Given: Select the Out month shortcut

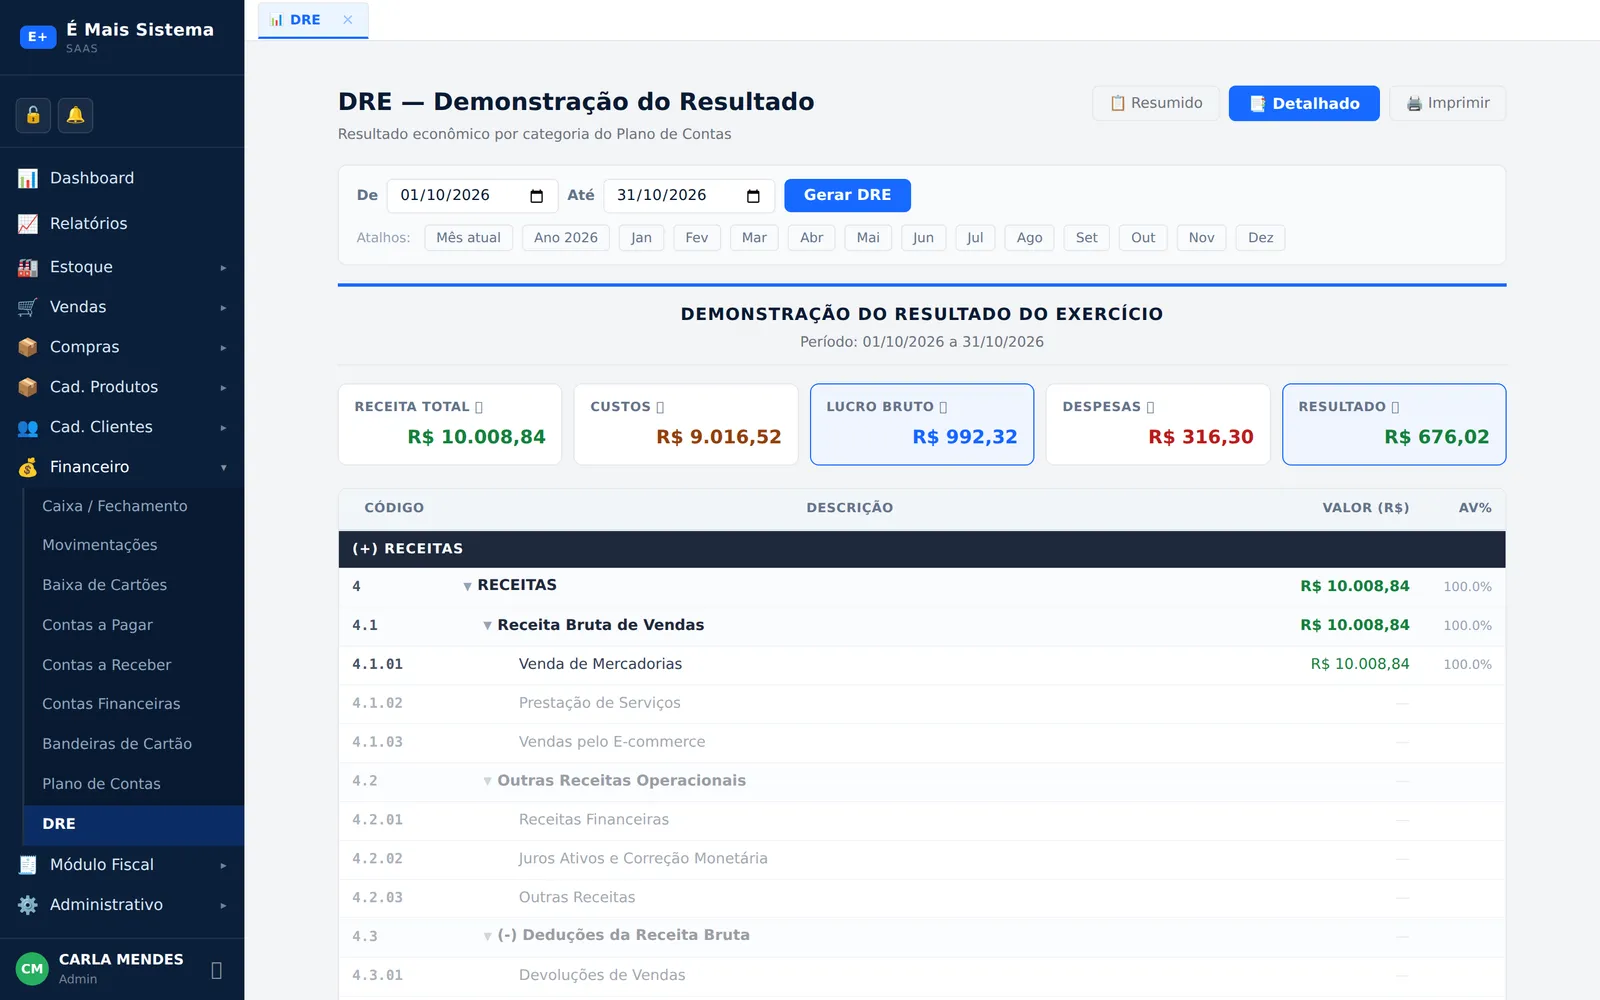Looking at the screenshot, I should click(x=1143, y=238).
